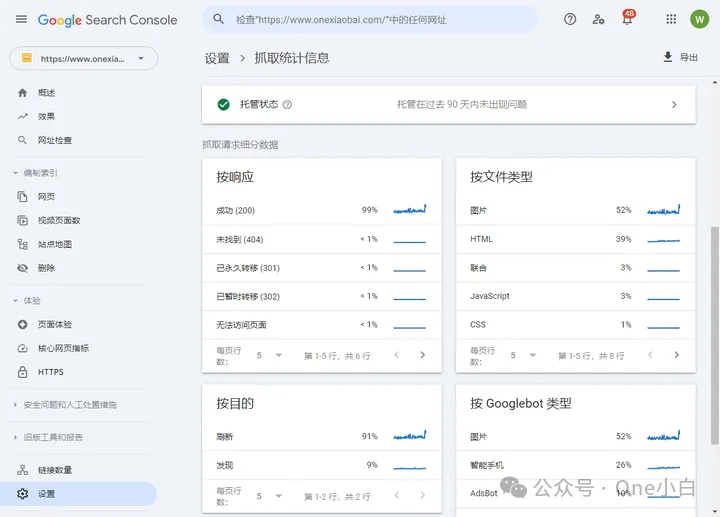Expand the 托管状态 row chevron
The width and height of the screenshot is (720, 517).
(674, 105)
